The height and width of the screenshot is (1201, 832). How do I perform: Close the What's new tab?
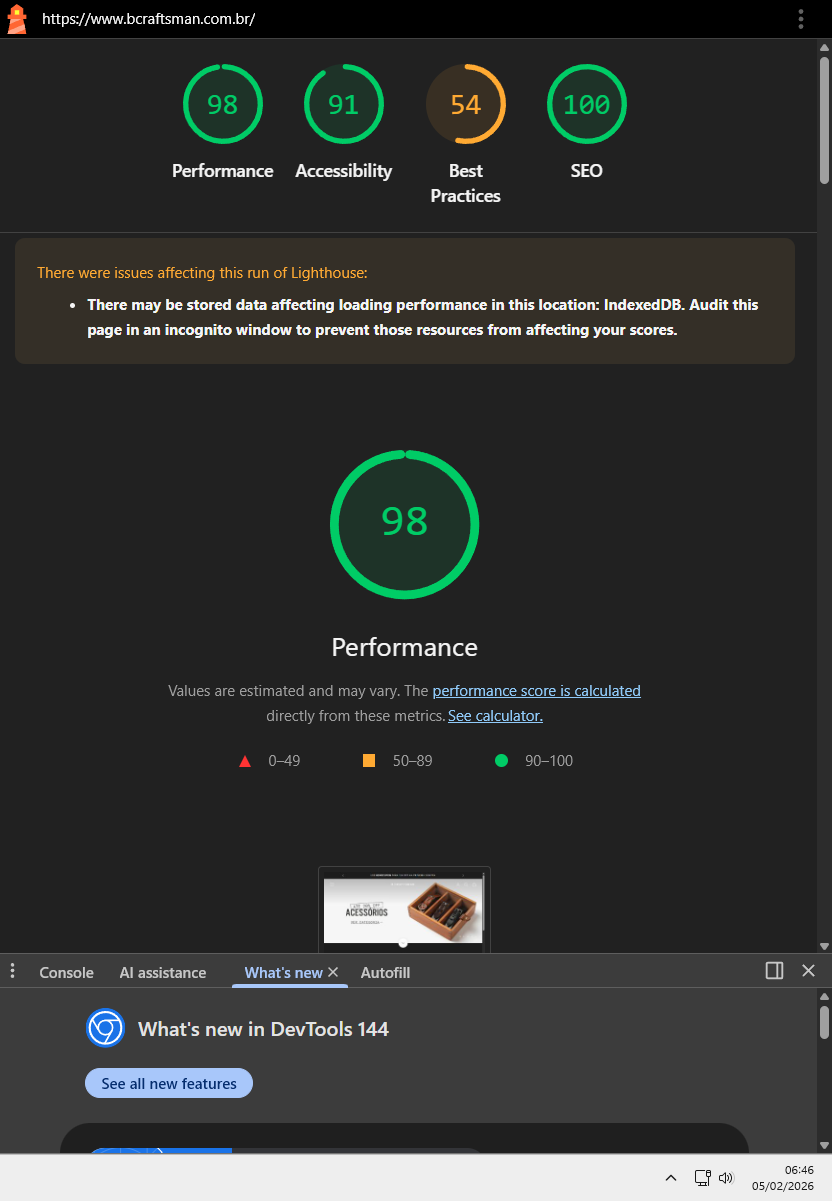[x=333, y=970]
